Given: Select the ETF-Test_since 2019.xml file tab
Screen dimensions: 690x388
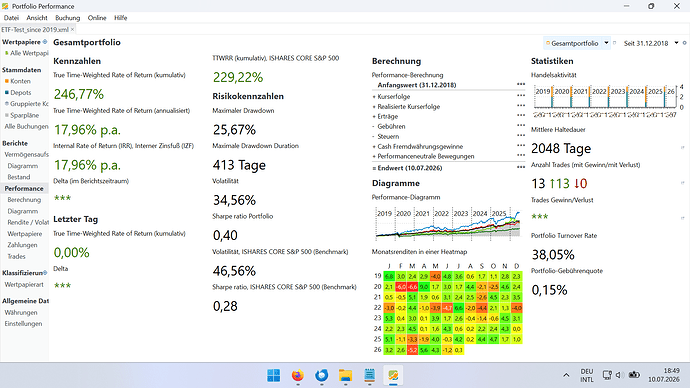Looking at the screenshot, I should [x=35, y=29].
